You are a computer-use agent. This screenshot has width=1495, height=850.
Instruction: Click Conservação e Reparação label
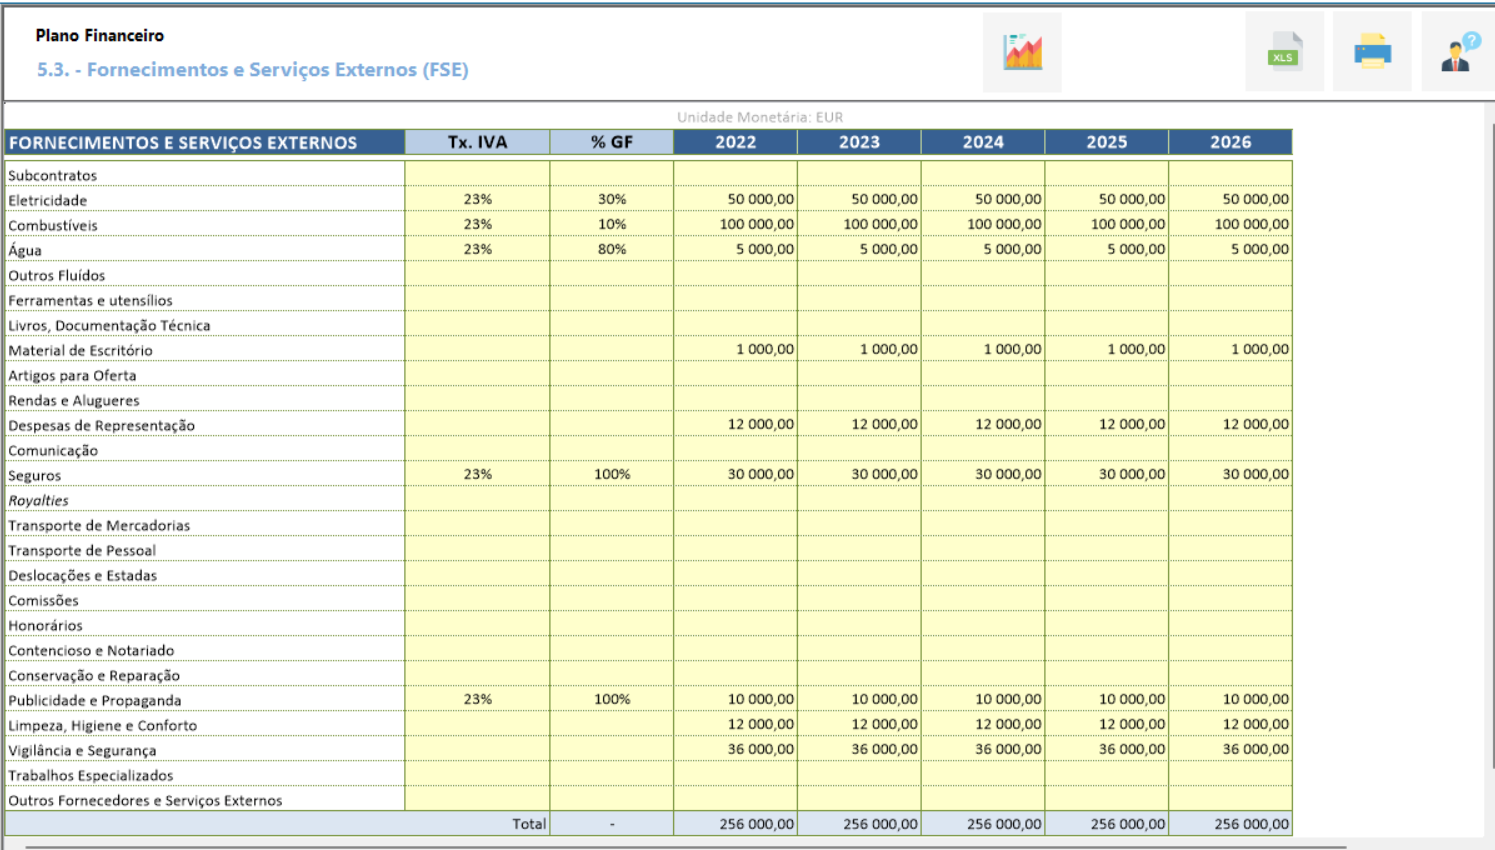click(95, 675)
